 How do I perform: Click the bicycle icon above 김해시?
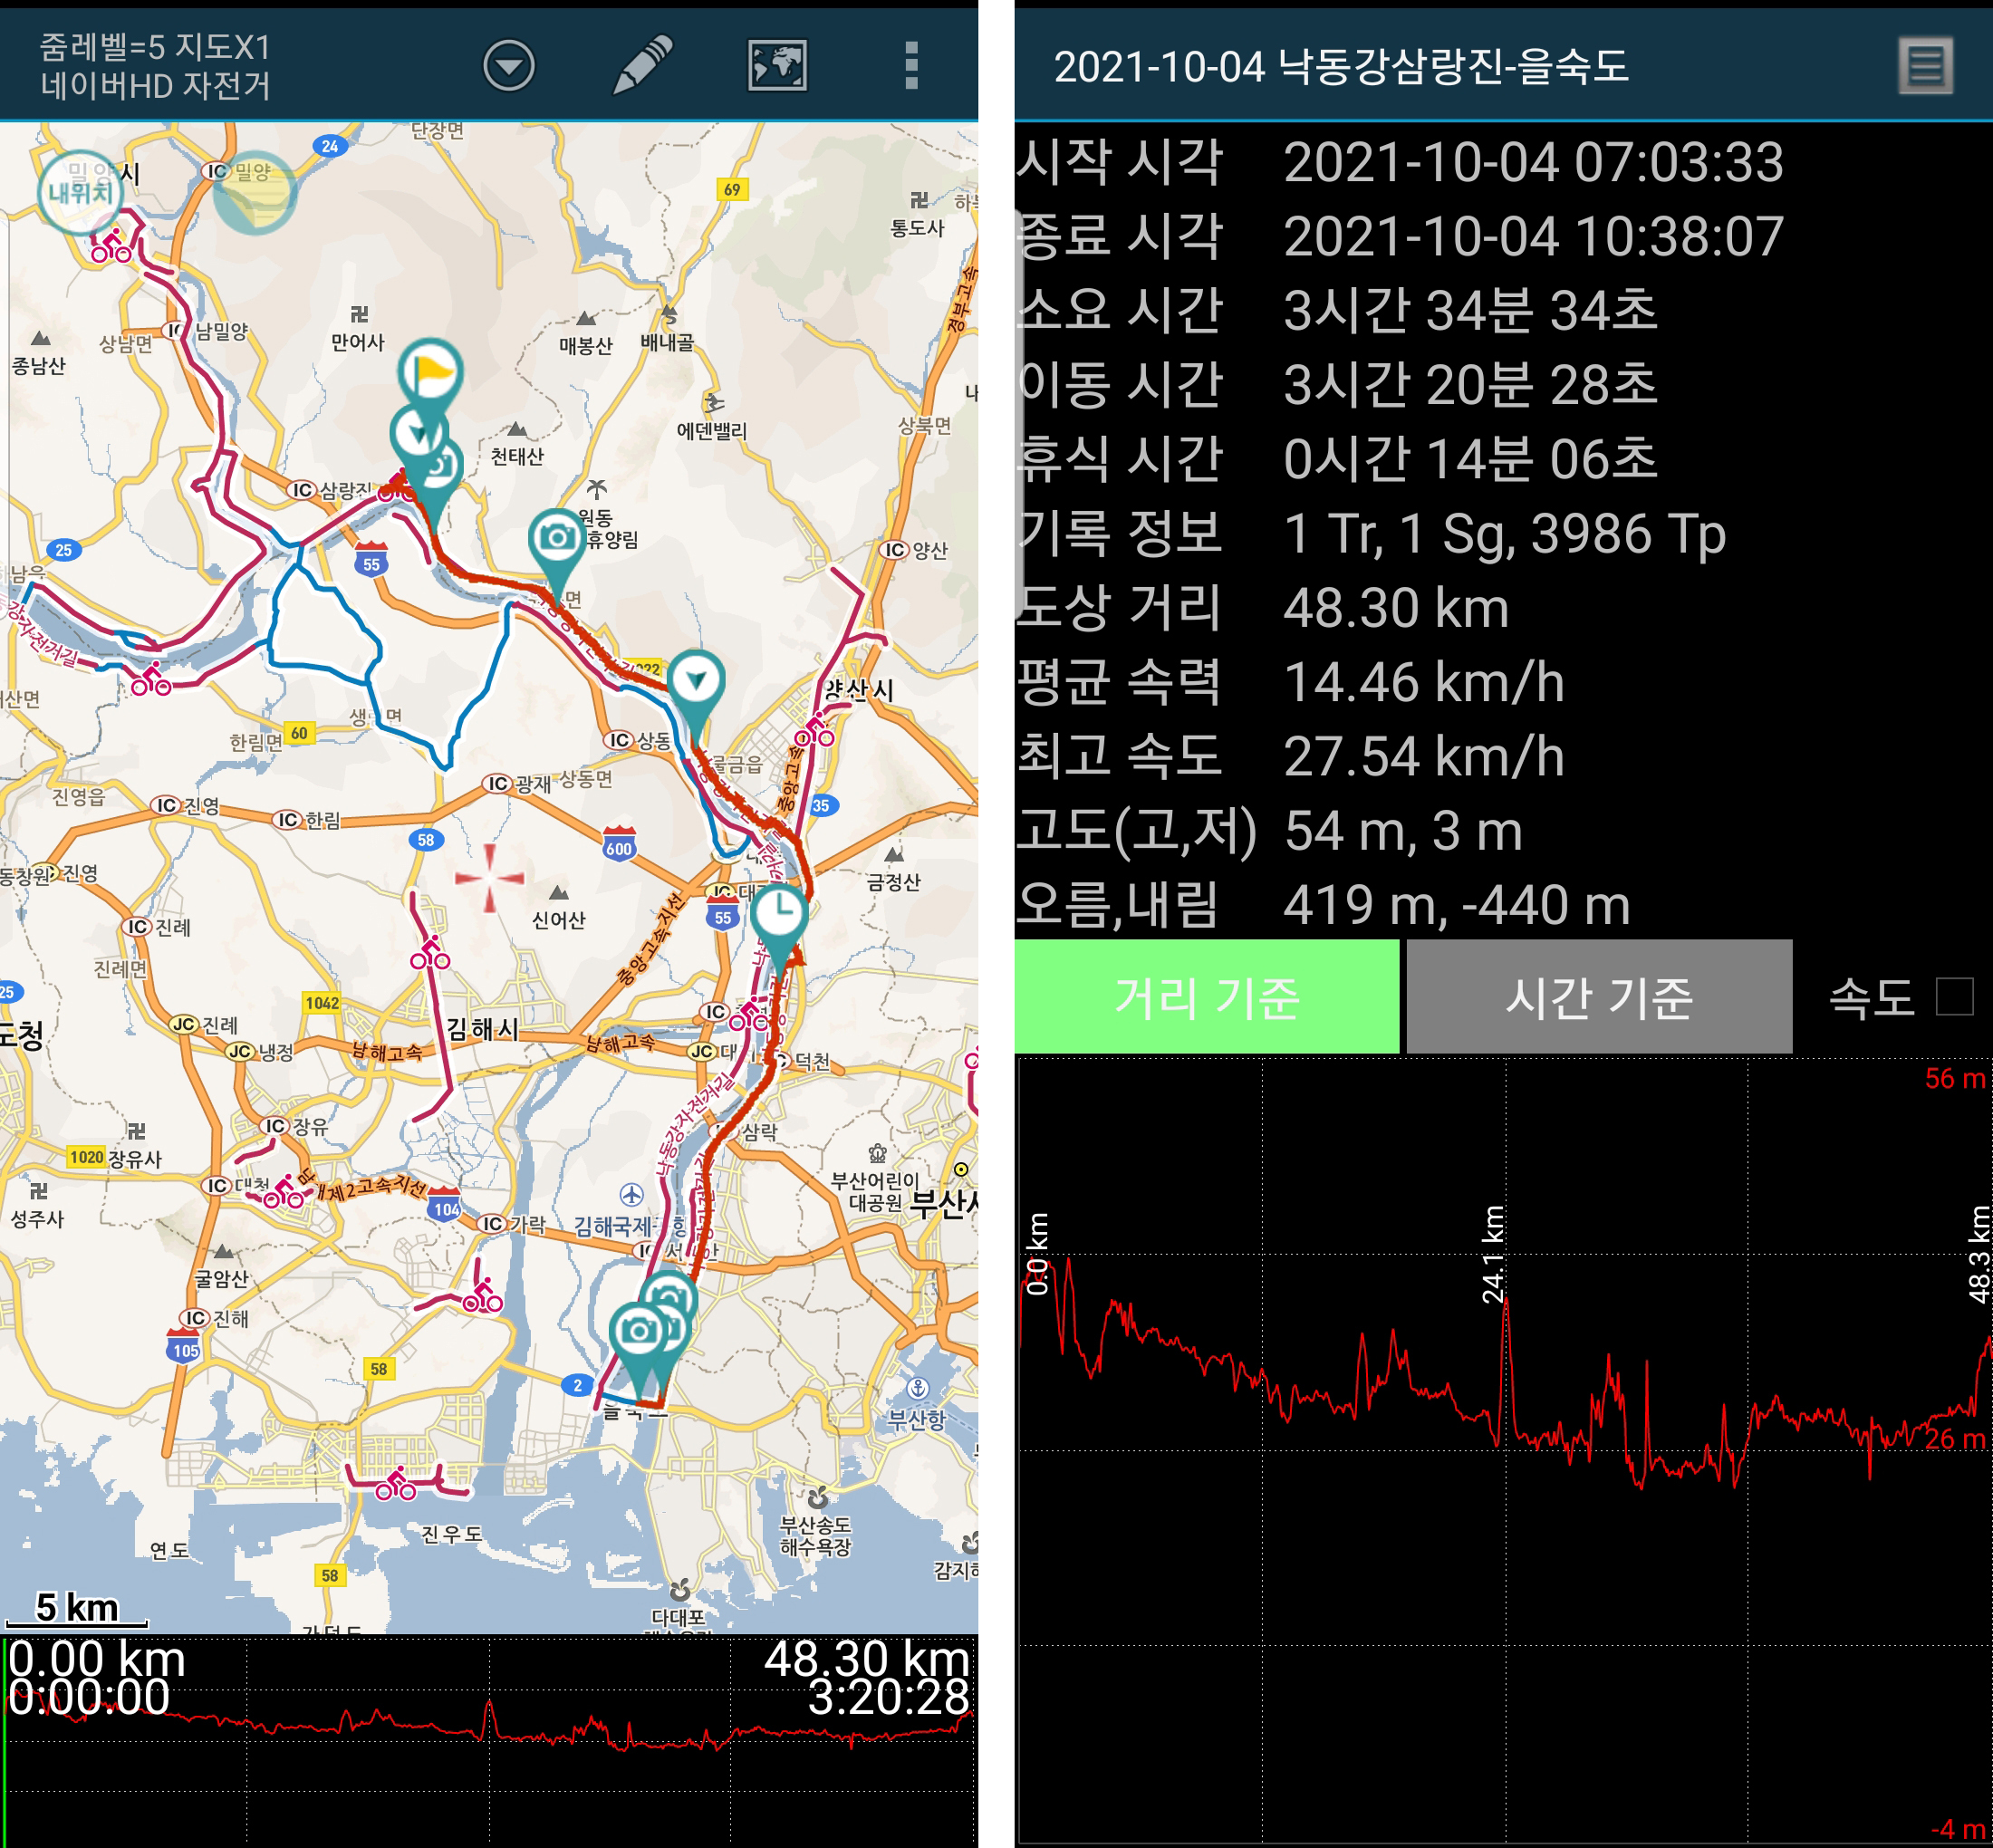pos(430,953)
